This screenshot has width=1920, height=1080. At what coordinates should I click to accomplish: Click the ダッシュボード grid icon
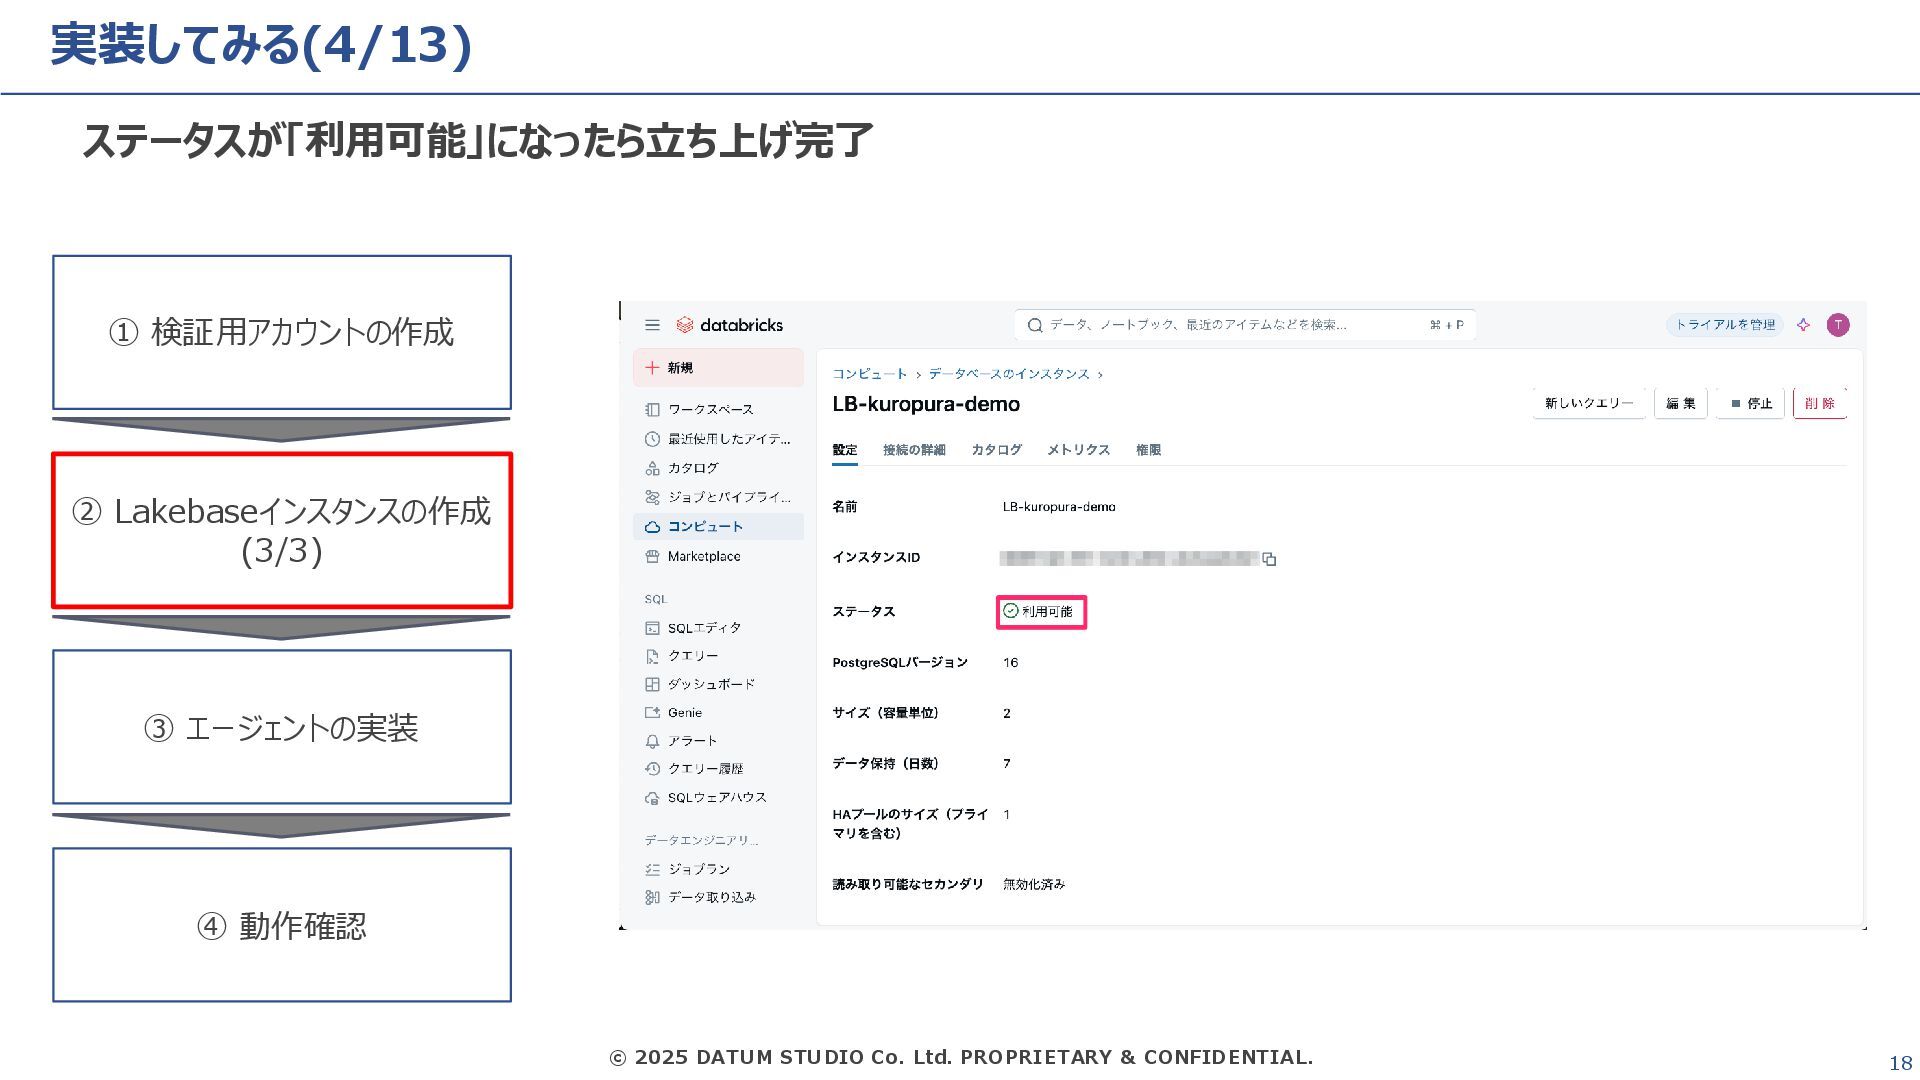[652, 684]
